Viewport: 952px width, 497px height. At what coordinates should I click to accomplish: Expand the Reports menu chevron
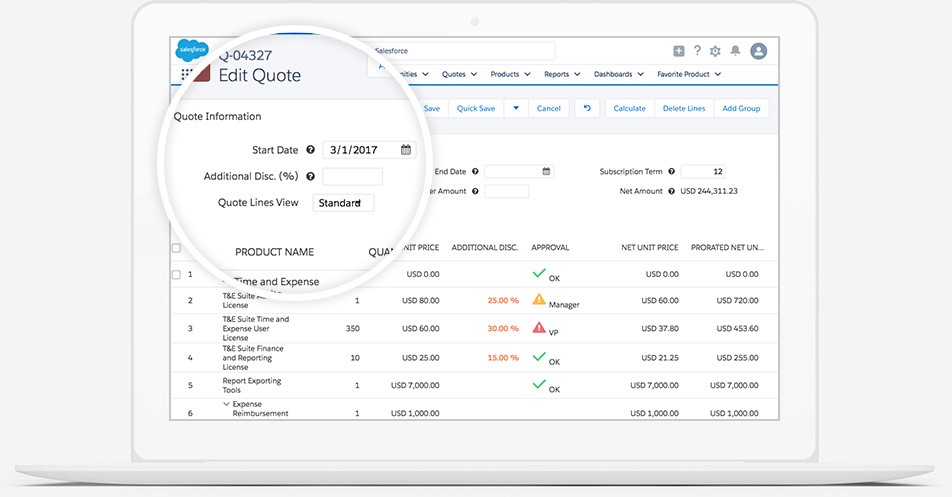point(577,74)
